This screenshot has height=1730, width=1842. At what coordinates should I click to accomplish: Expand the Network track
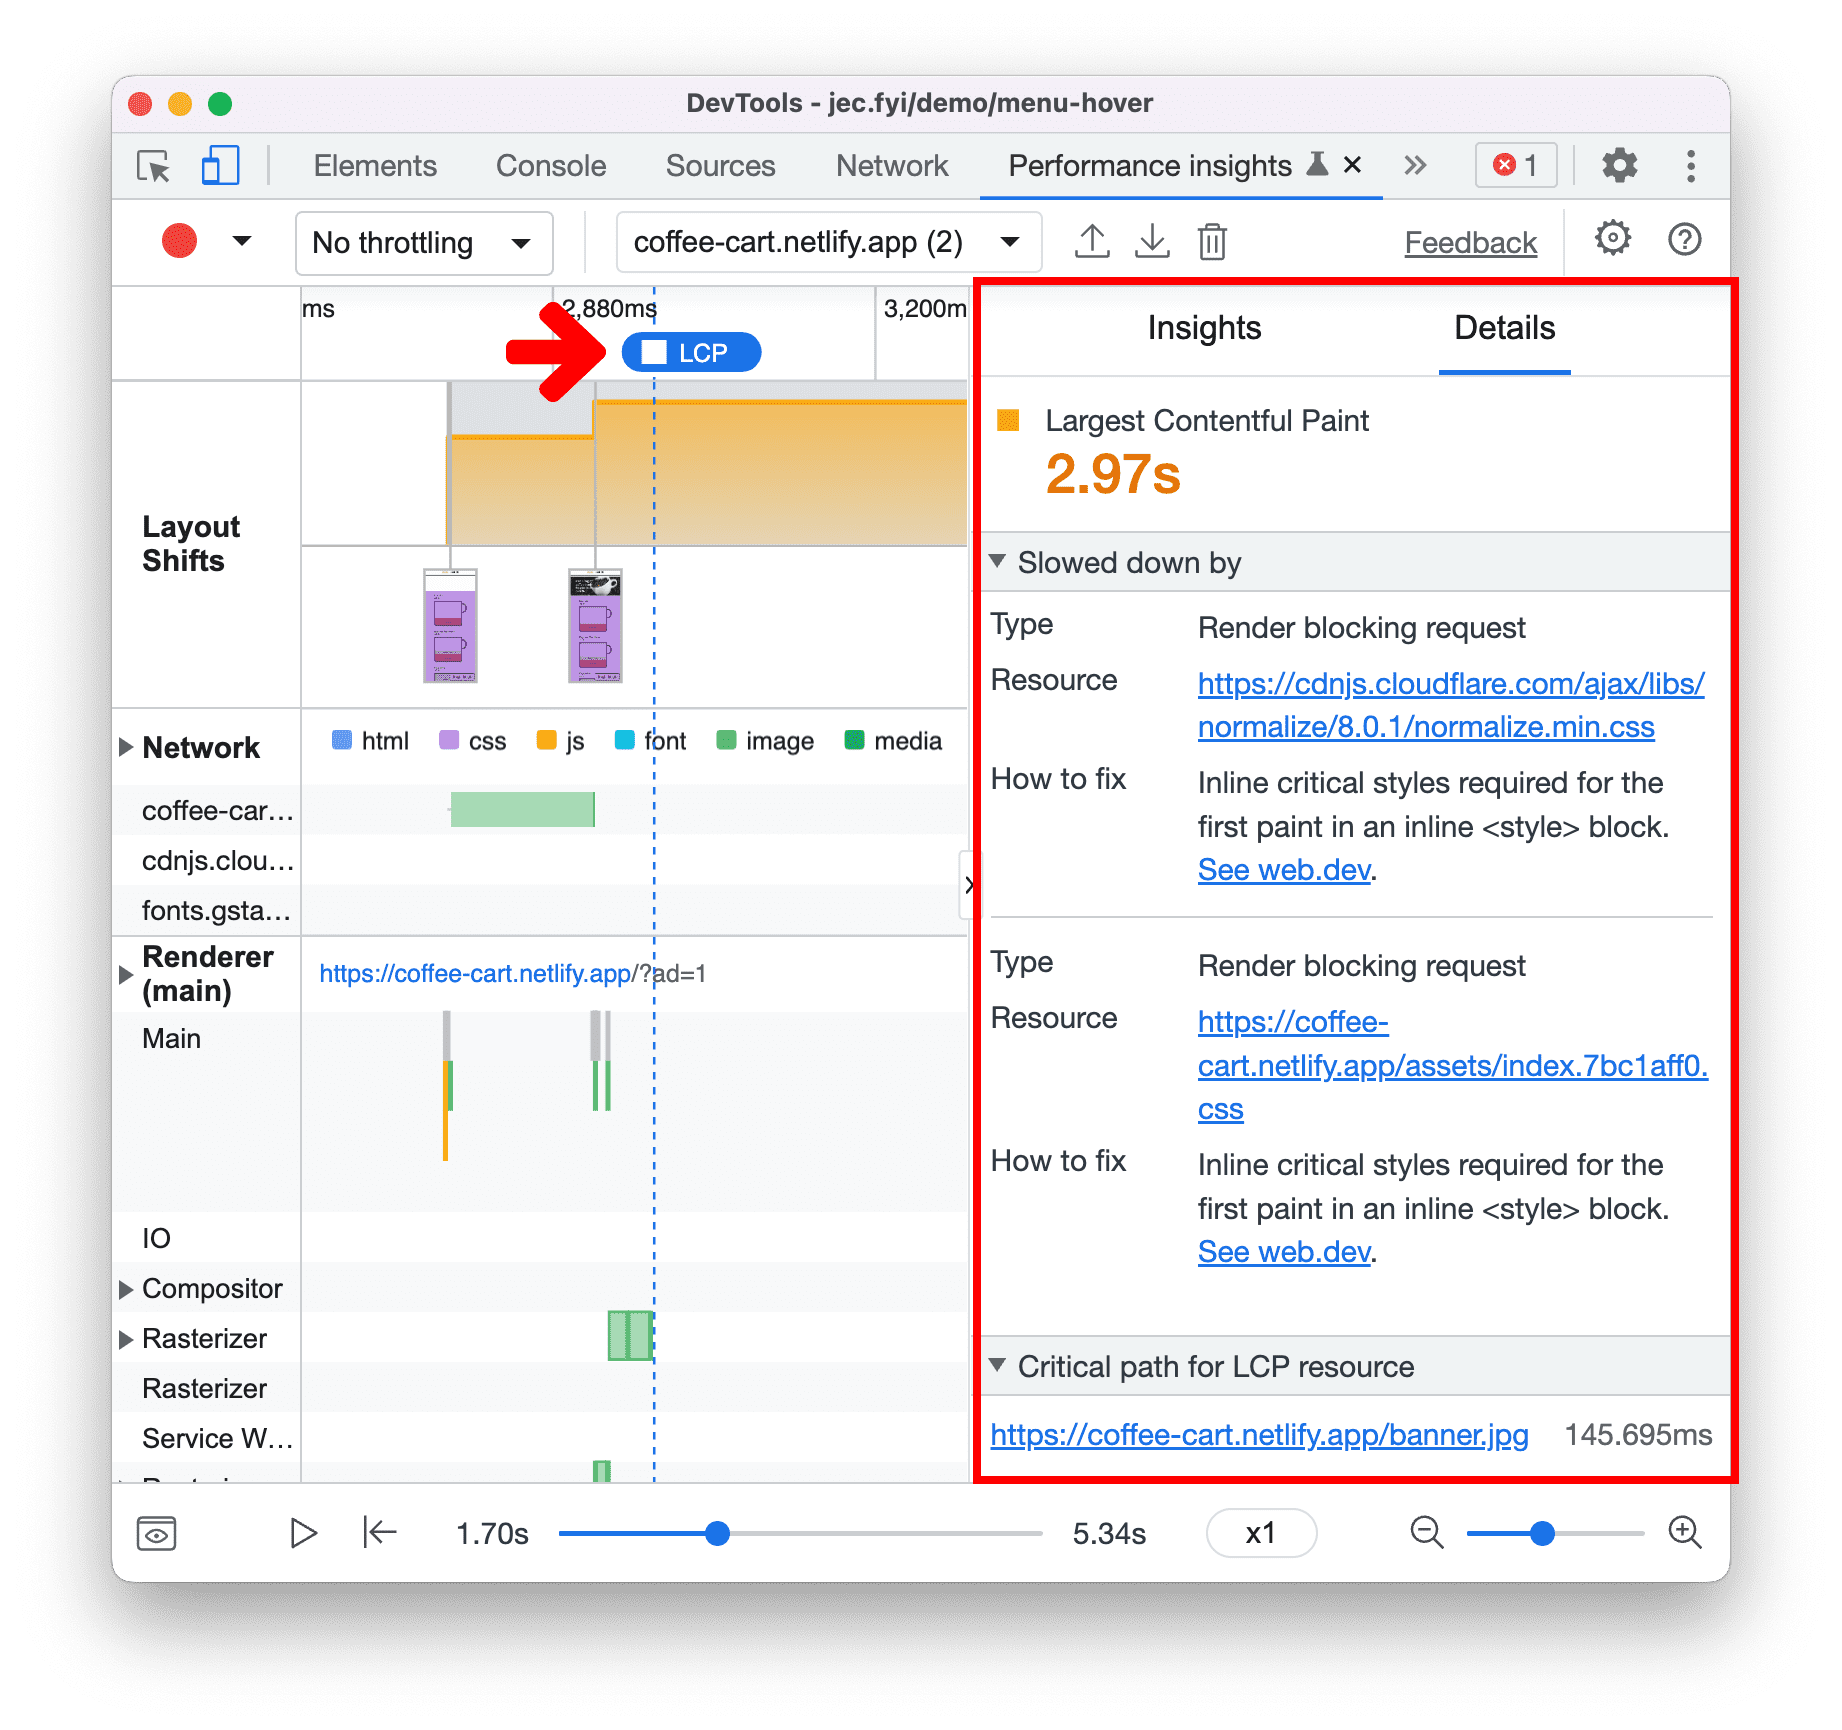tap(127, 746)
